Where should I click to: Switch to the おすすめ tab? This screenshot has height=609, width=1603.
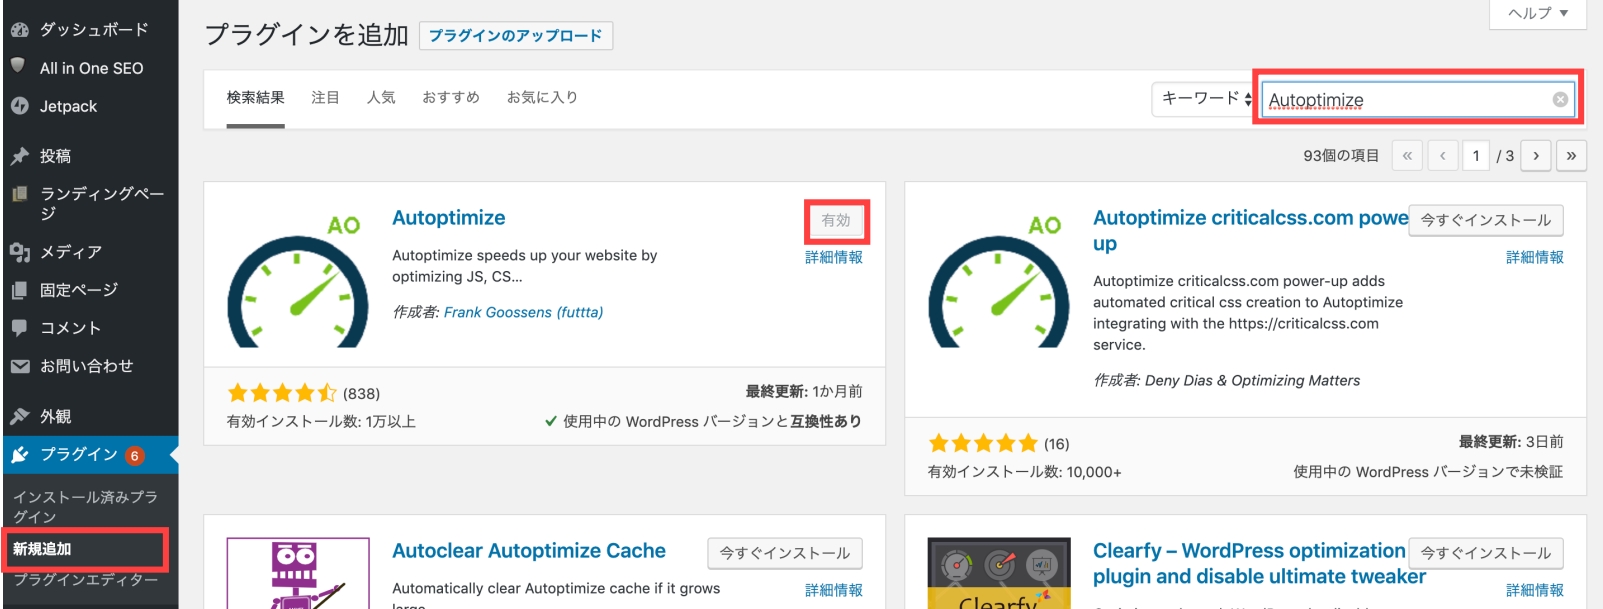(451, 98)
